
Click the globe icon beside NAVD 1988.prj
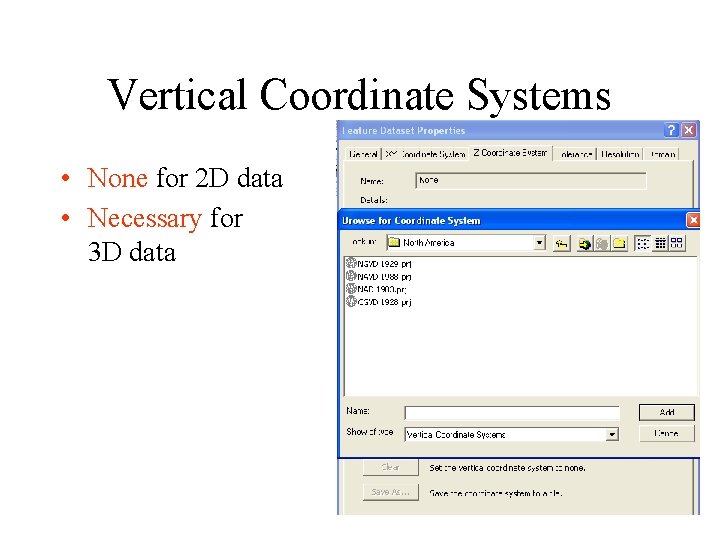351,276
